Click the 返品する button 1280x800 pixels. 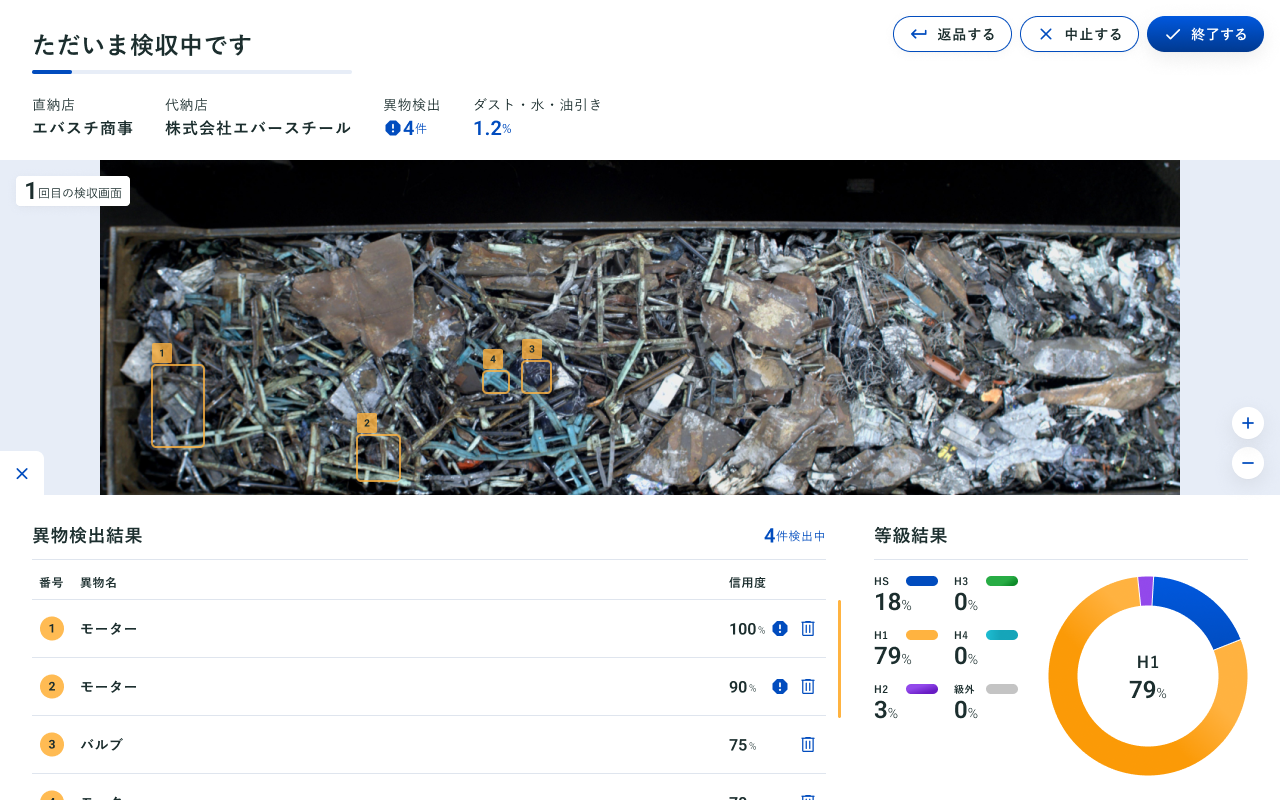click(x=952, y=33)
